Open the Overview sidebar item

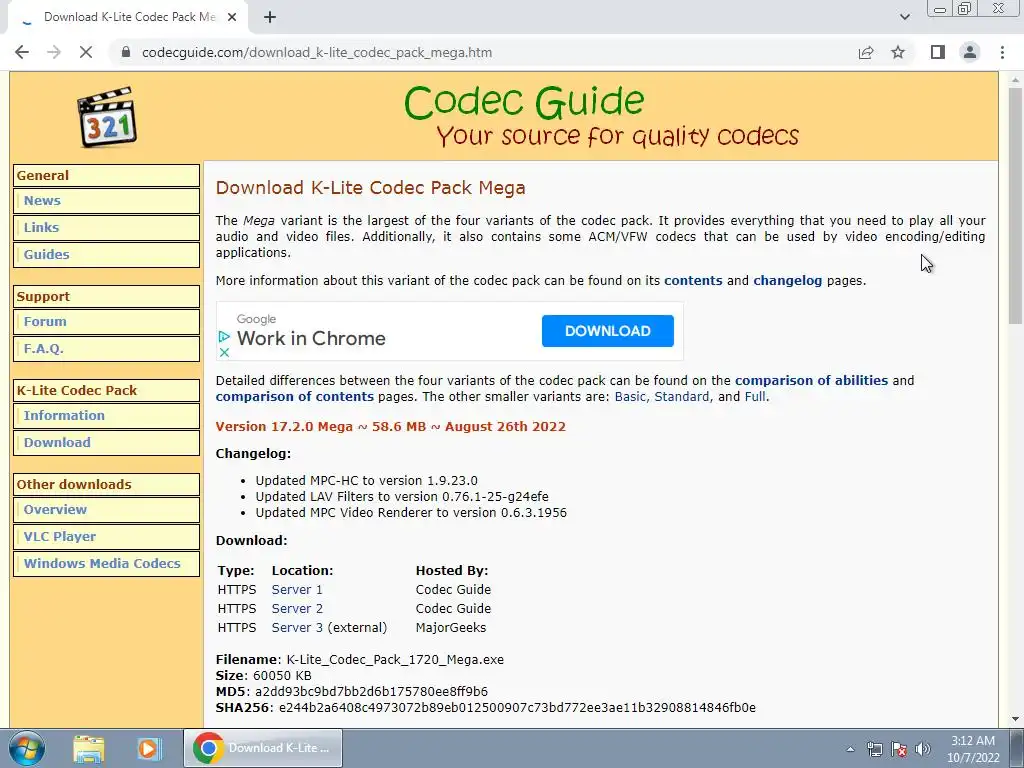106,510
